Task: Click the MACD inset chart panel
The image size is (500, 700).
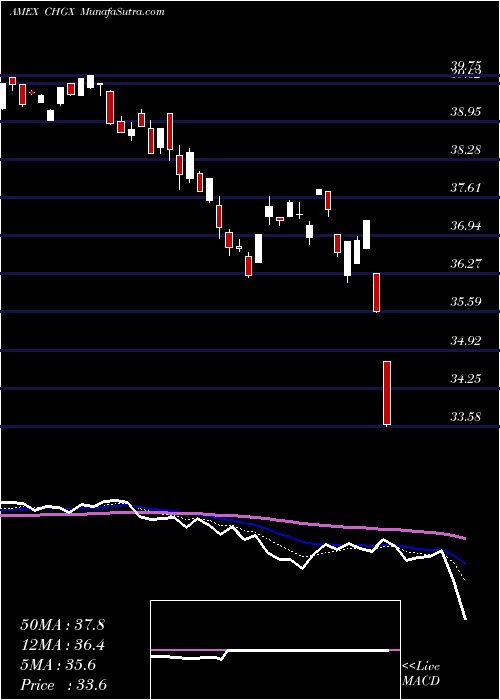Action: pos(275,650)
